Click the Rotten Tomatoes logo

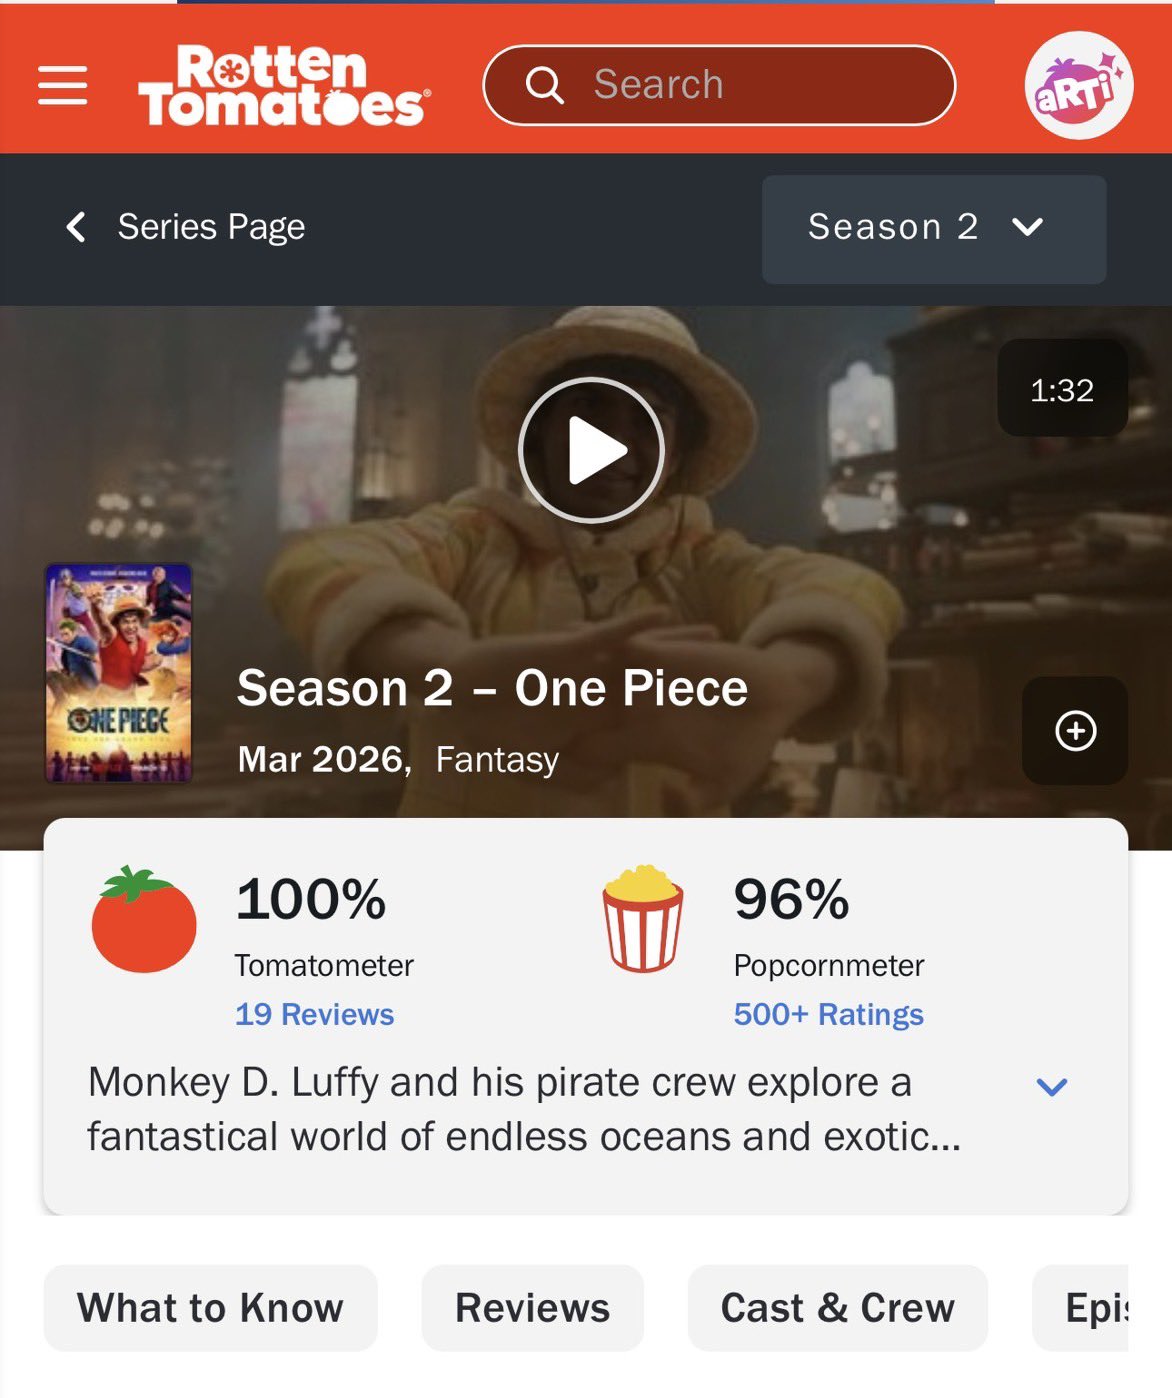284,85
